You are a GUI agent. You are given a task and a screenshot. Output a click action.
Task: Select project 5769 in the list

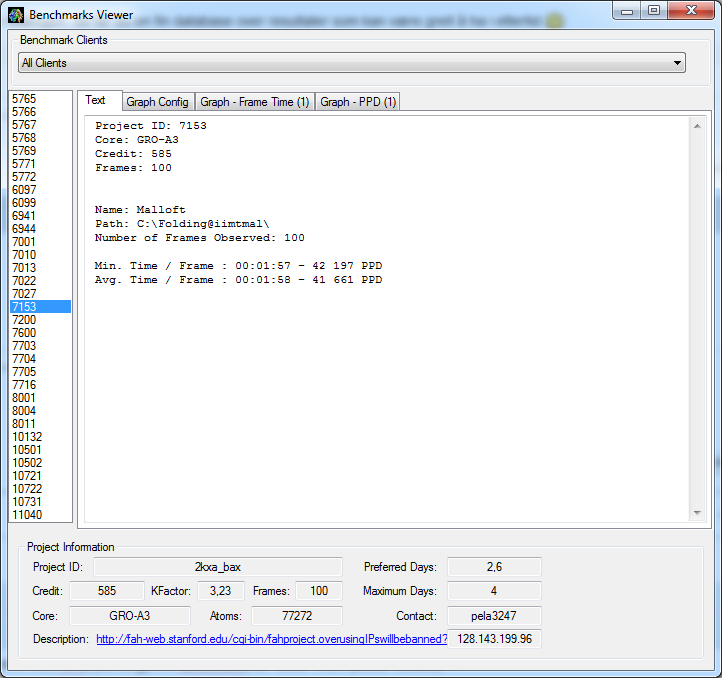40,151
